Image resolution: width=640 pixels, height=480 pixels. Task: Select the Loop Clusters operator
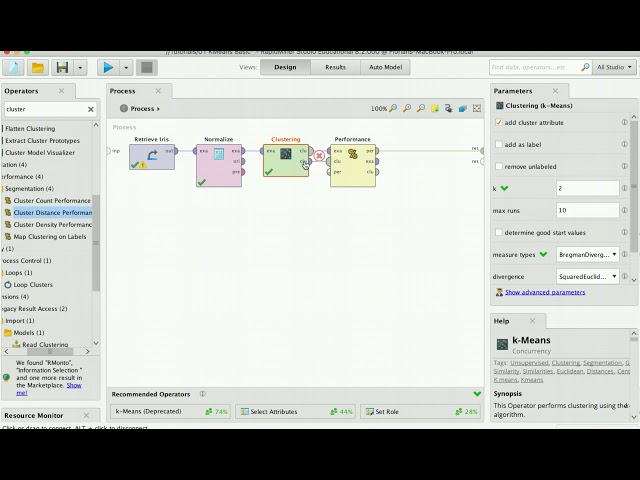click(x=33, y=284)
